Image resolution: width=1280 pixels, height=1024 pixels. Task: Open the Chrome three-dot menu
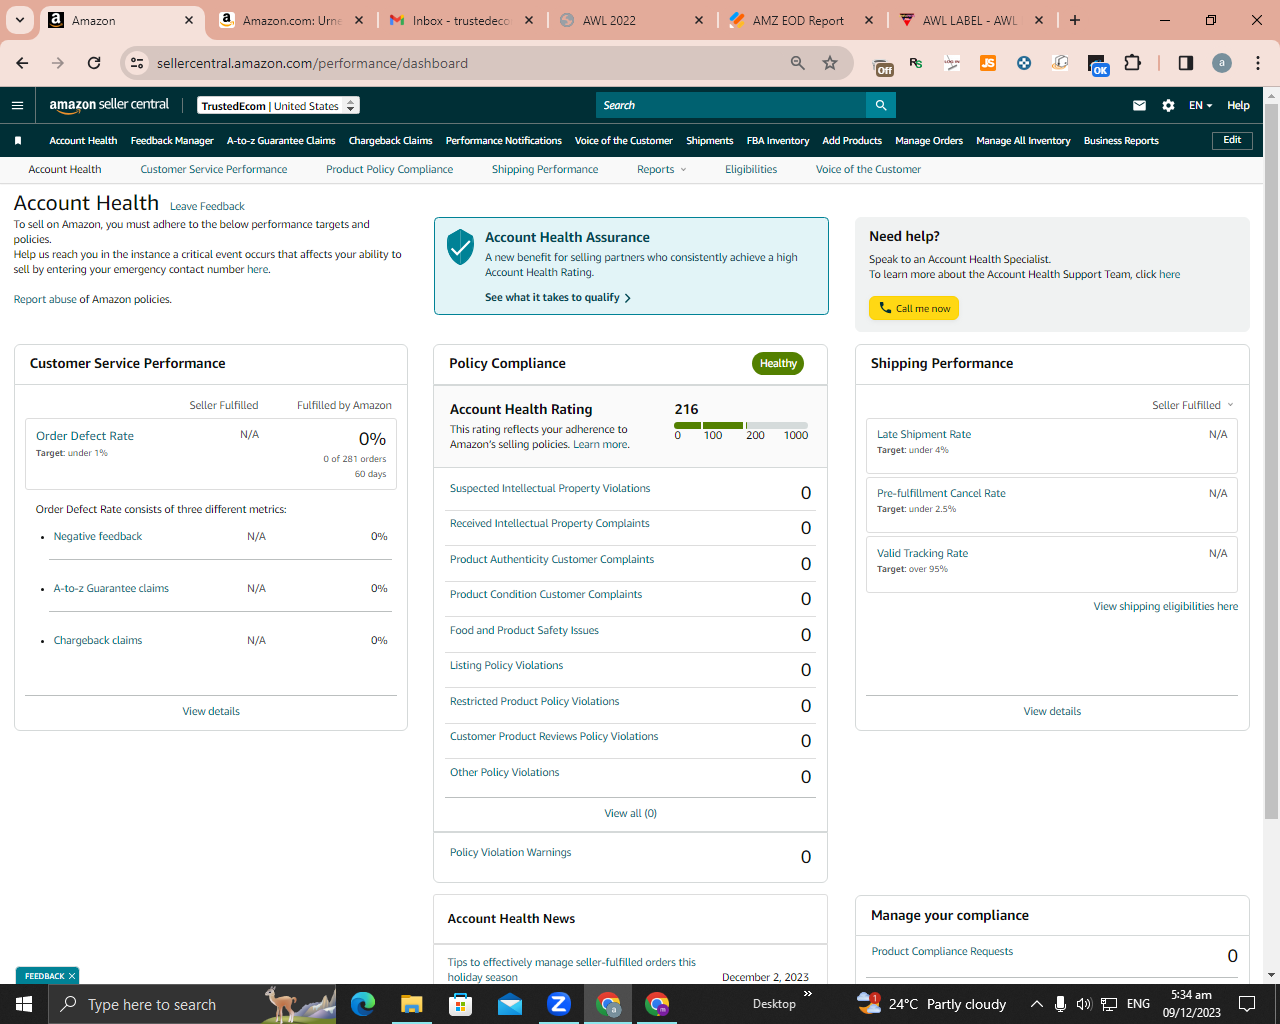(x=1258, y=63)
